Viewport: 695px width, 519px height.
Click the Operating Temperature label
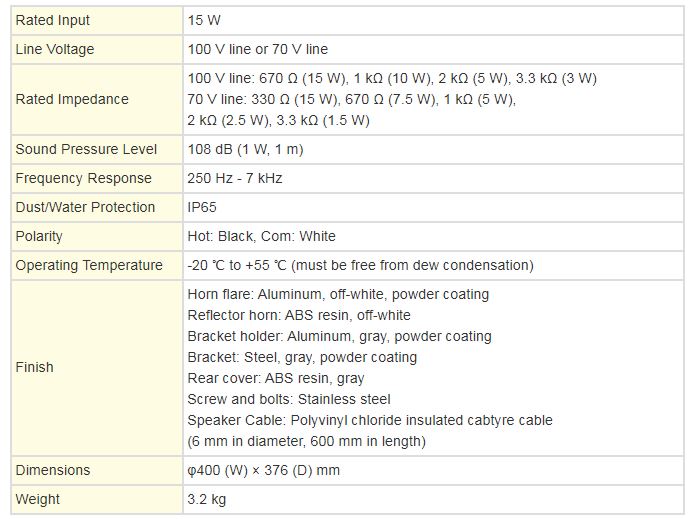coord(89,265)
